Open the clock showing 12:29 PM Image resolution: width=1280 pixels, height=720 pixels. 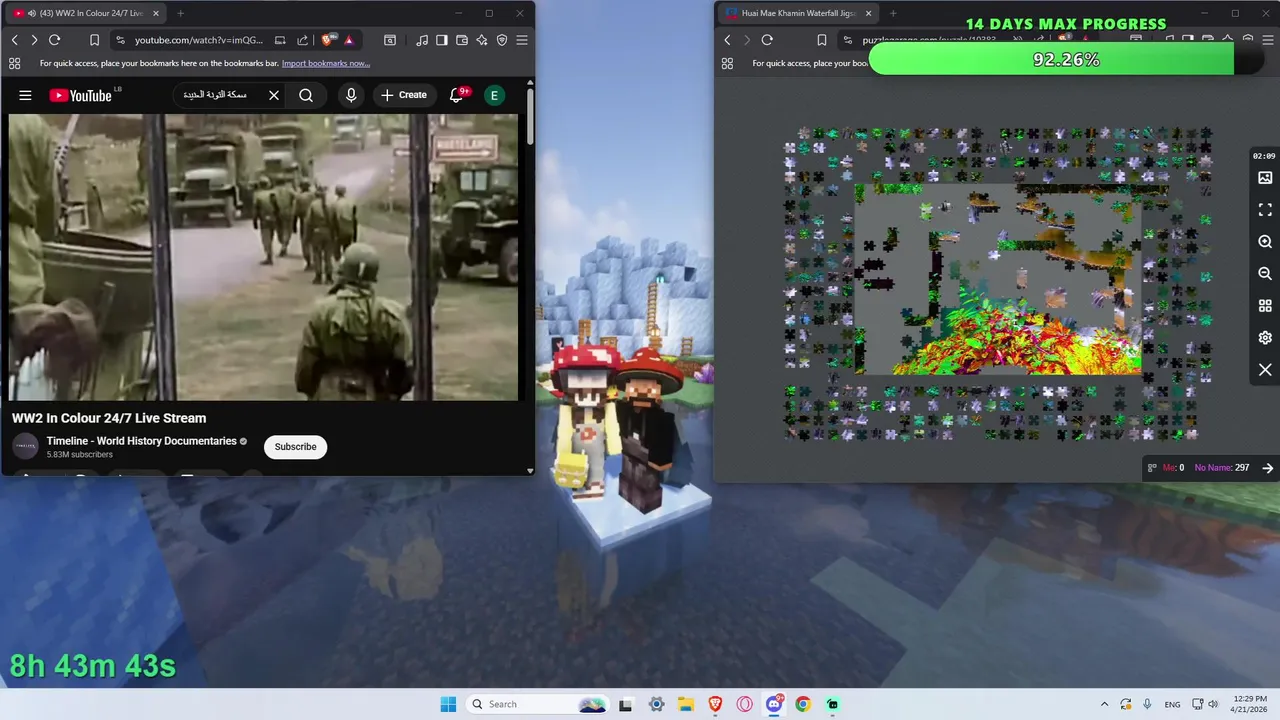(1248, 704)
